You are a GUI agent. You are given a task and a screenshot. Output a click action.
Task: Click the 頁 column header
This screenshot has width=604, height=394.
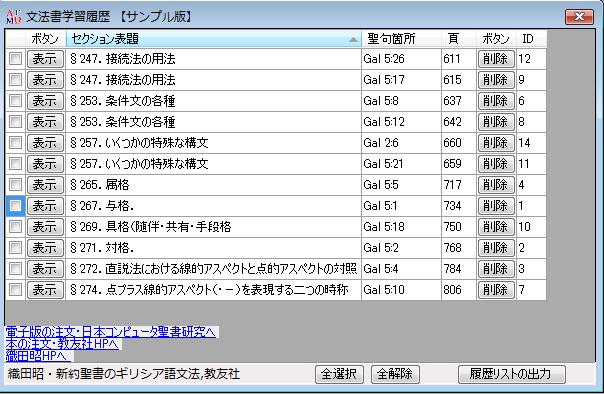click(x=458, y=39)
